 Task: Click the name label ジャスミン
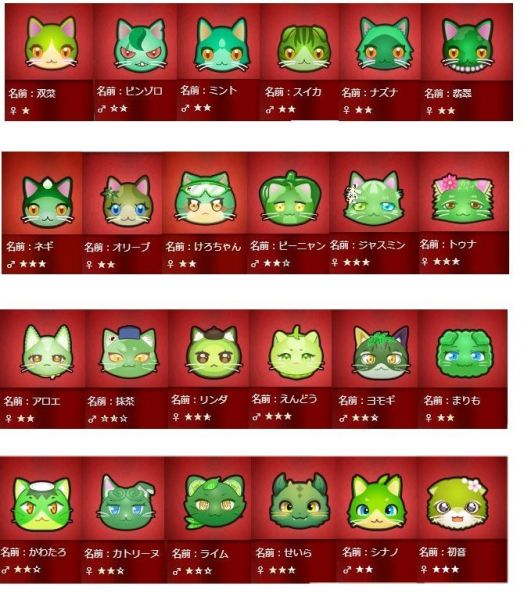[x=382, y=245]
